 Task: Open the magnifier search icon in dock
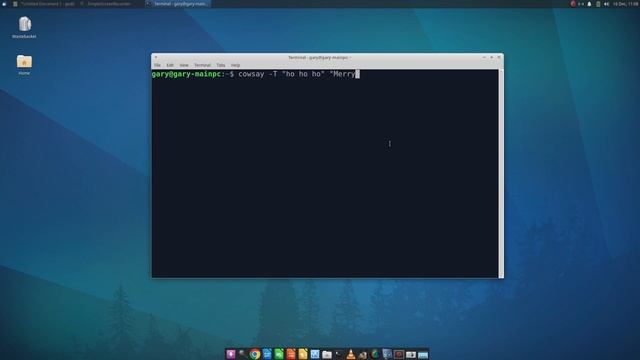tap(242, 354)
